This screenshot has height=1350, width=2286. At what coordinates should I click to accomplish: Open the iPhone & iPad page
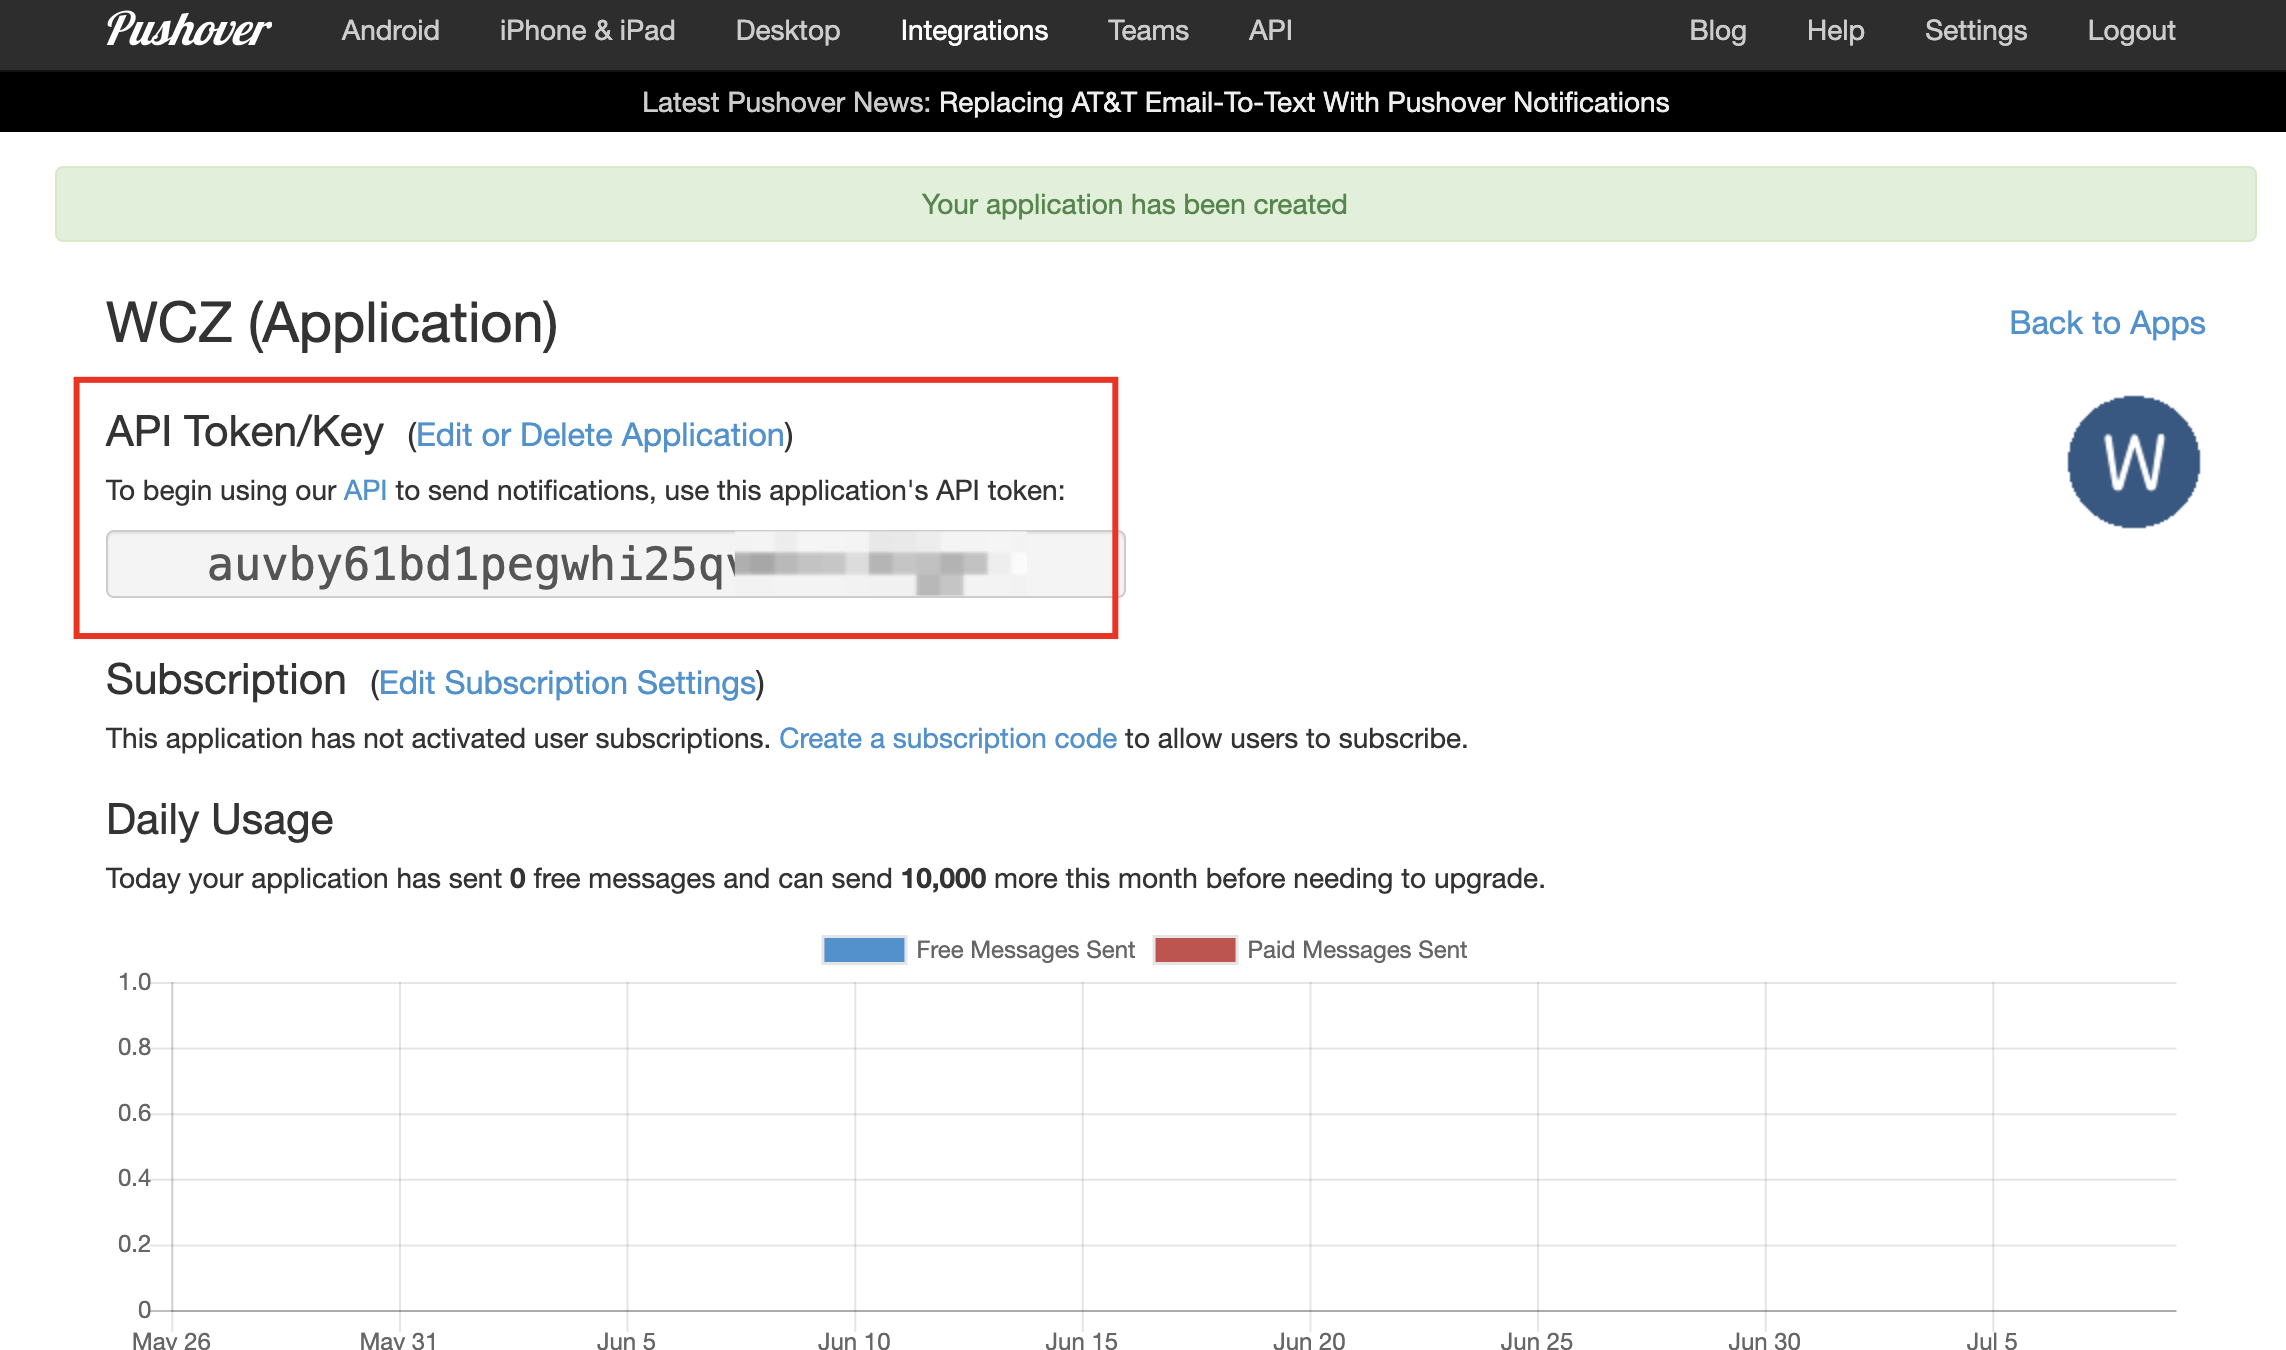[587, 30]
